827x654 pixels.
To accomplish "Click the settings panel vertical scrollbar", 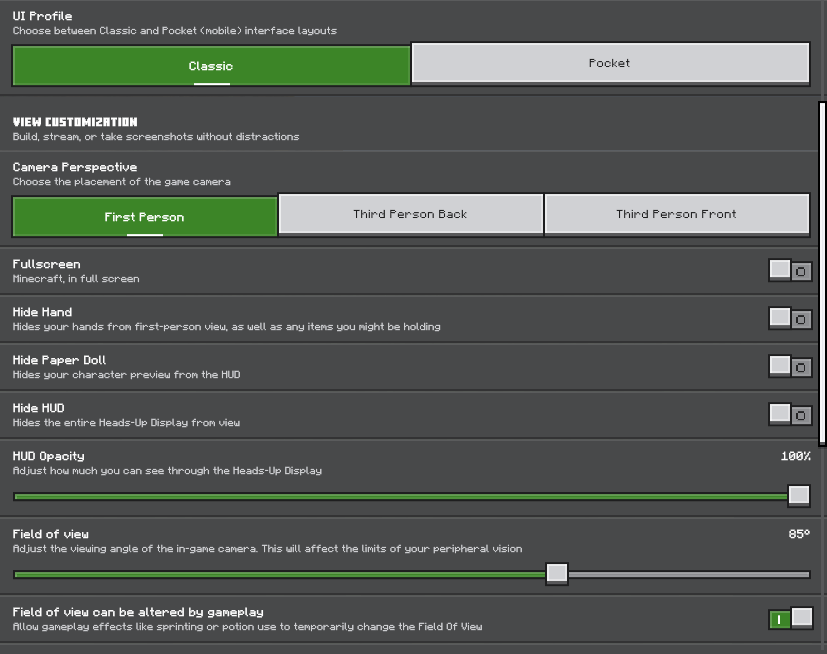I will coord(822,274).
